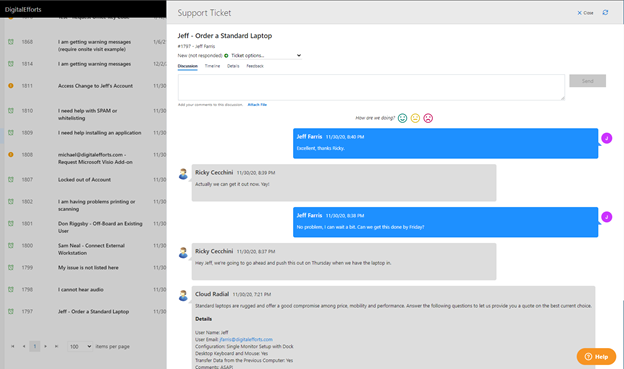Viewport: 624px width, 369px height.
Task: Click the Attach File link
Action: (x=257, y=105)
